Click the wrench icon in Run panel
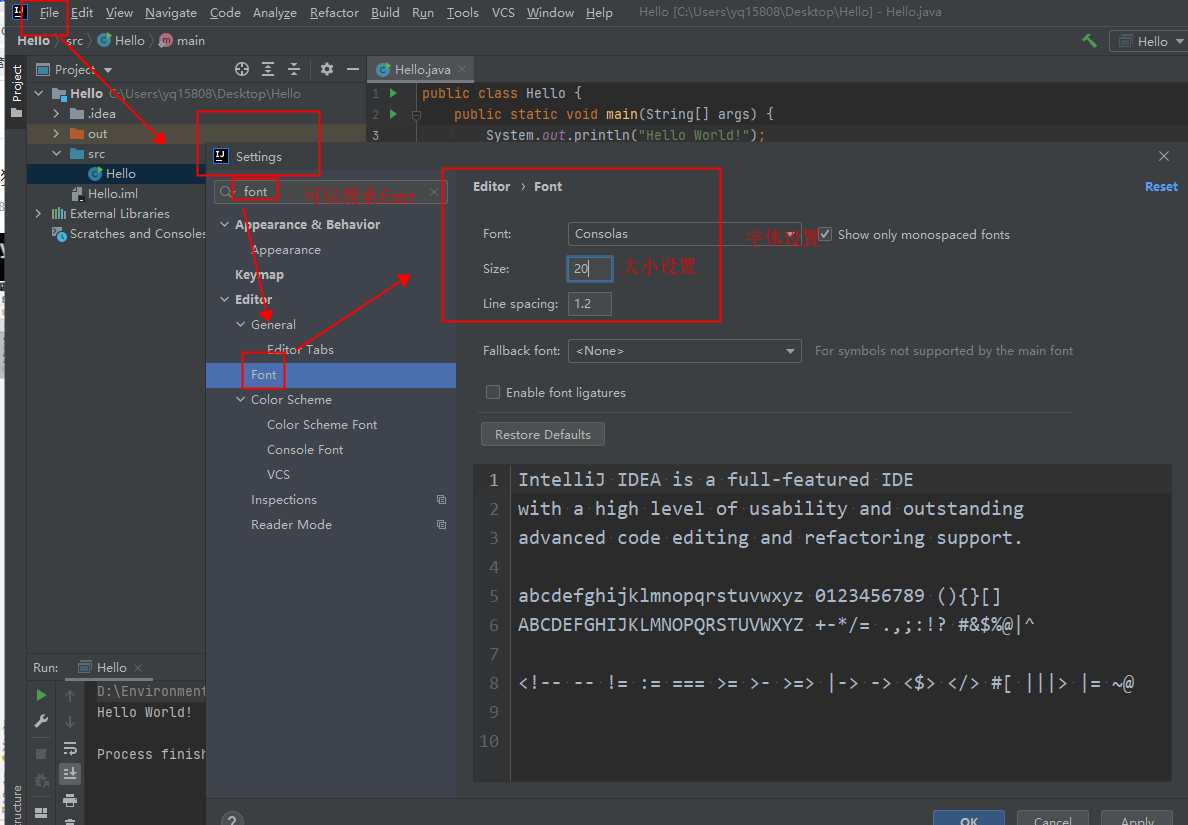Image resolution: width=1188 pixels, height=825 pixels. [42, 720]
